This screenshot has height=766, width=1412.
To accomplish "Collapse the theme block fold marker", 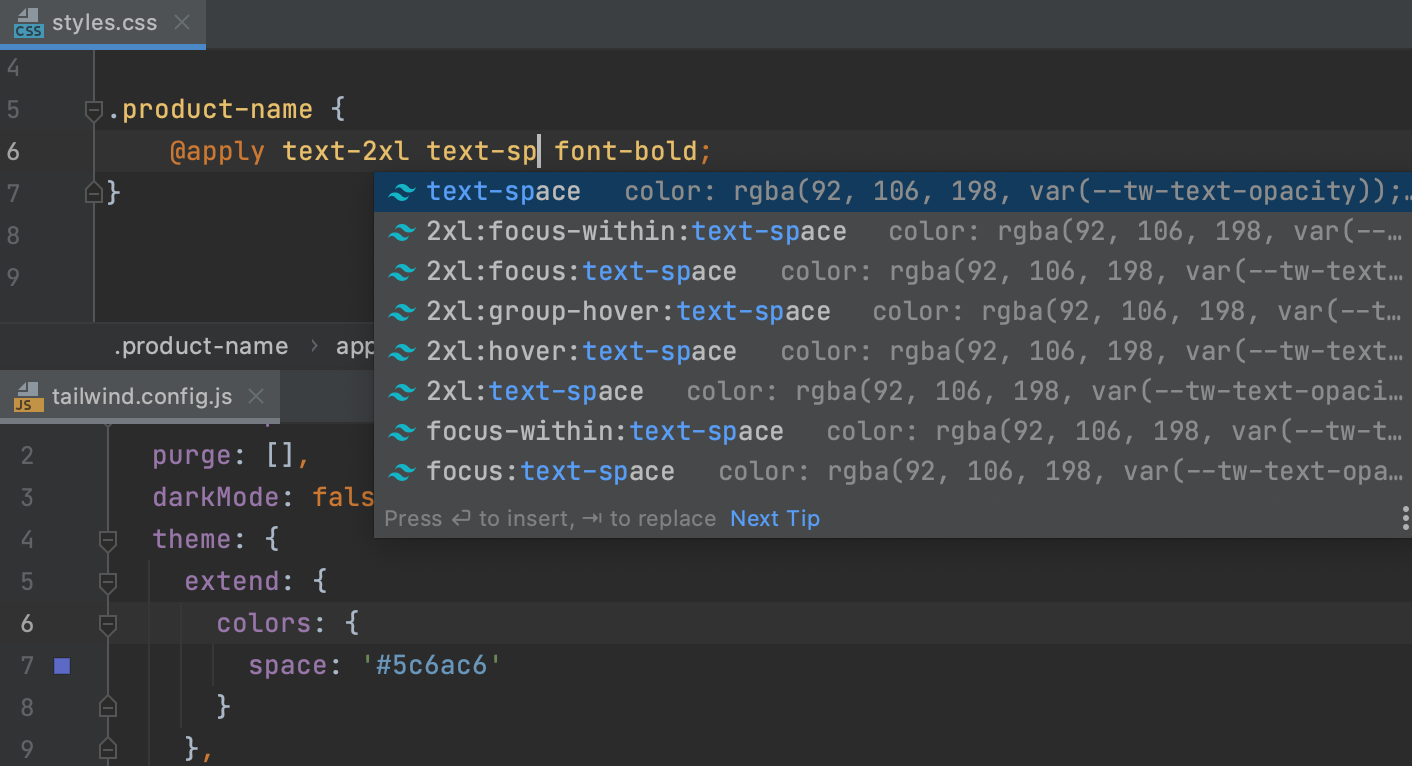I will [109, 540].
